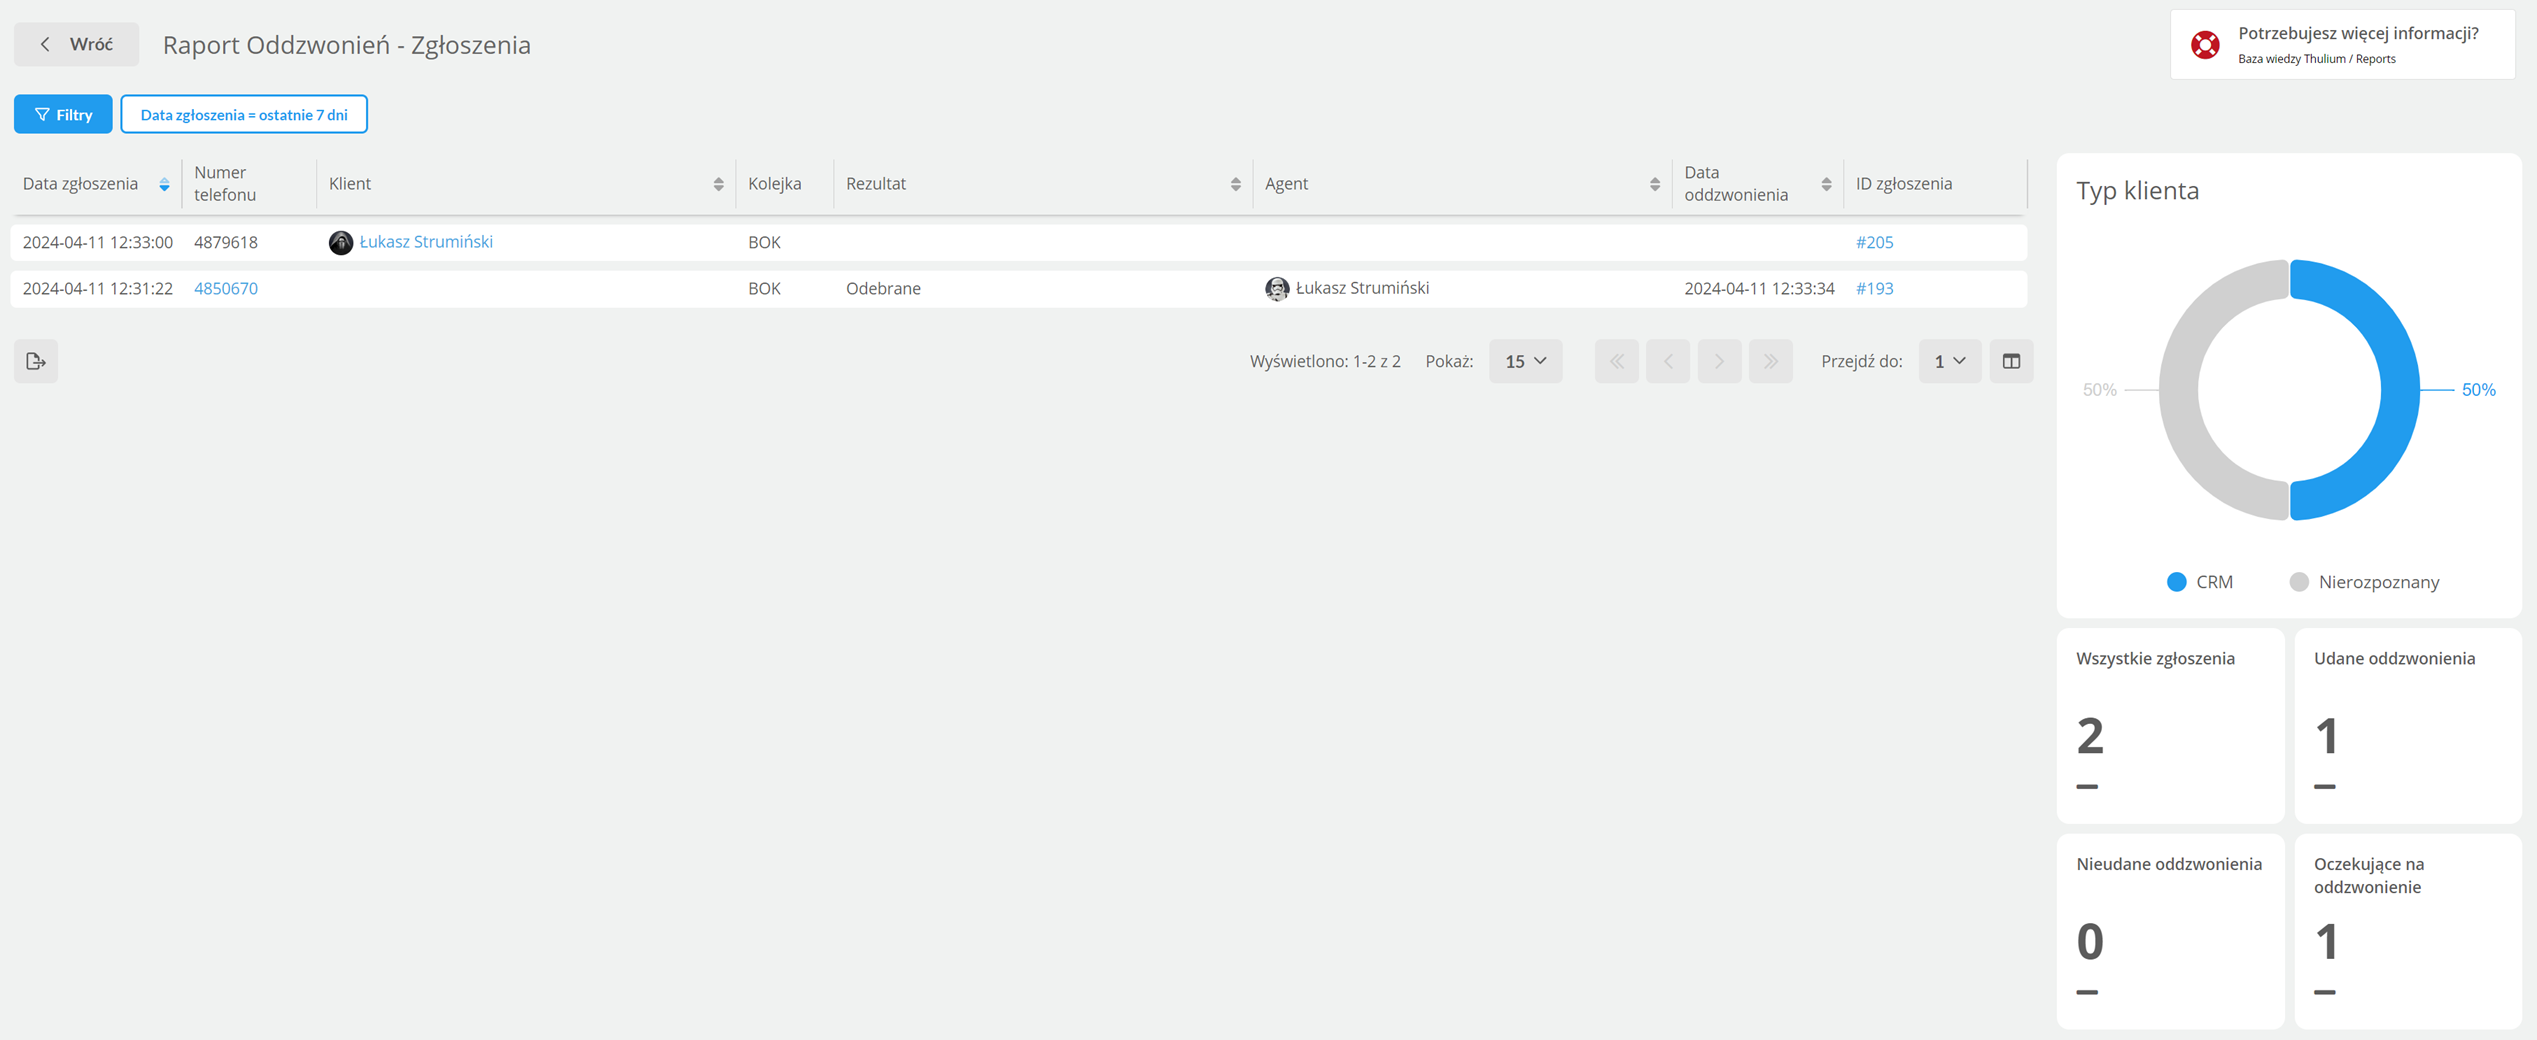Image resolution: width=2537 pixels, height=1040 pixels.
Task: Click callback date 2024-04-11 12:33:34
Action: coord(1759,288)
